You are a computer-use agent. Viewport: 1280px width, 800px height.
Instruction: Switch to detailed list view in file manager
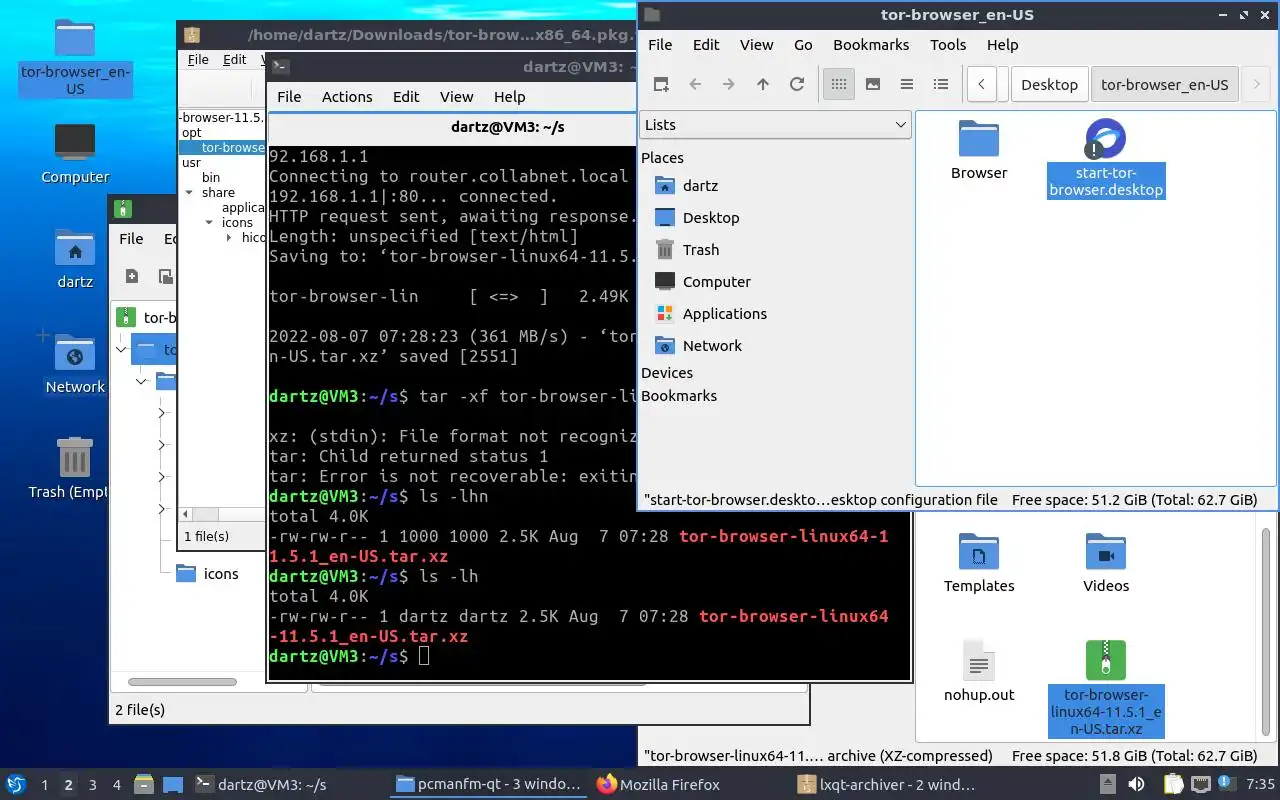pos(941,84)
